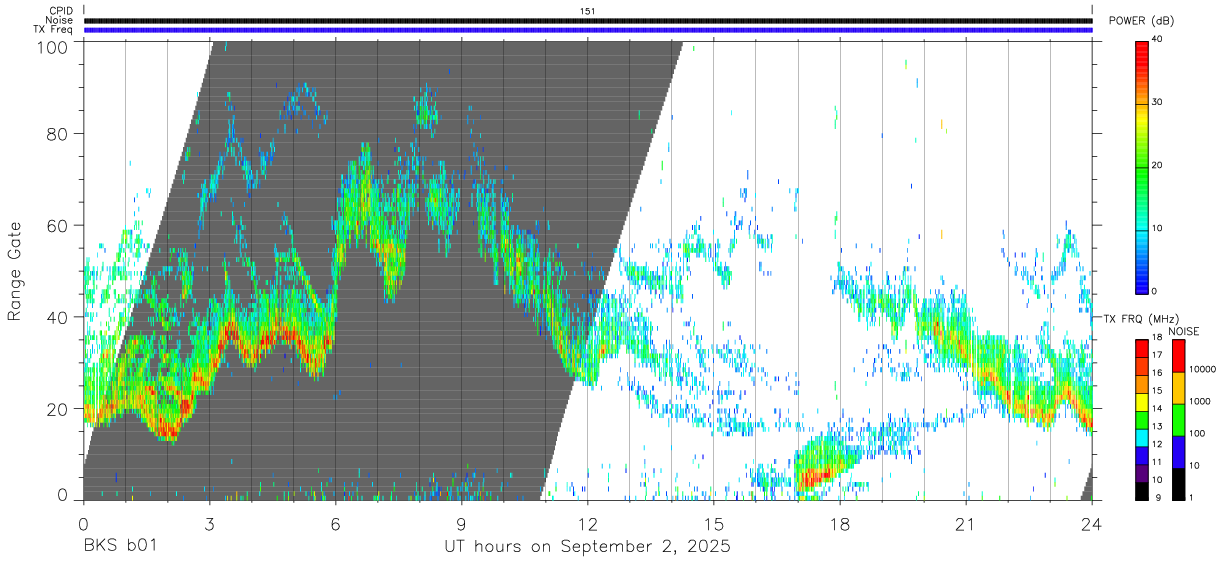Click the Range Gate axis title
The height and width of the screenshot is (567, 1228).
point(15,271)
